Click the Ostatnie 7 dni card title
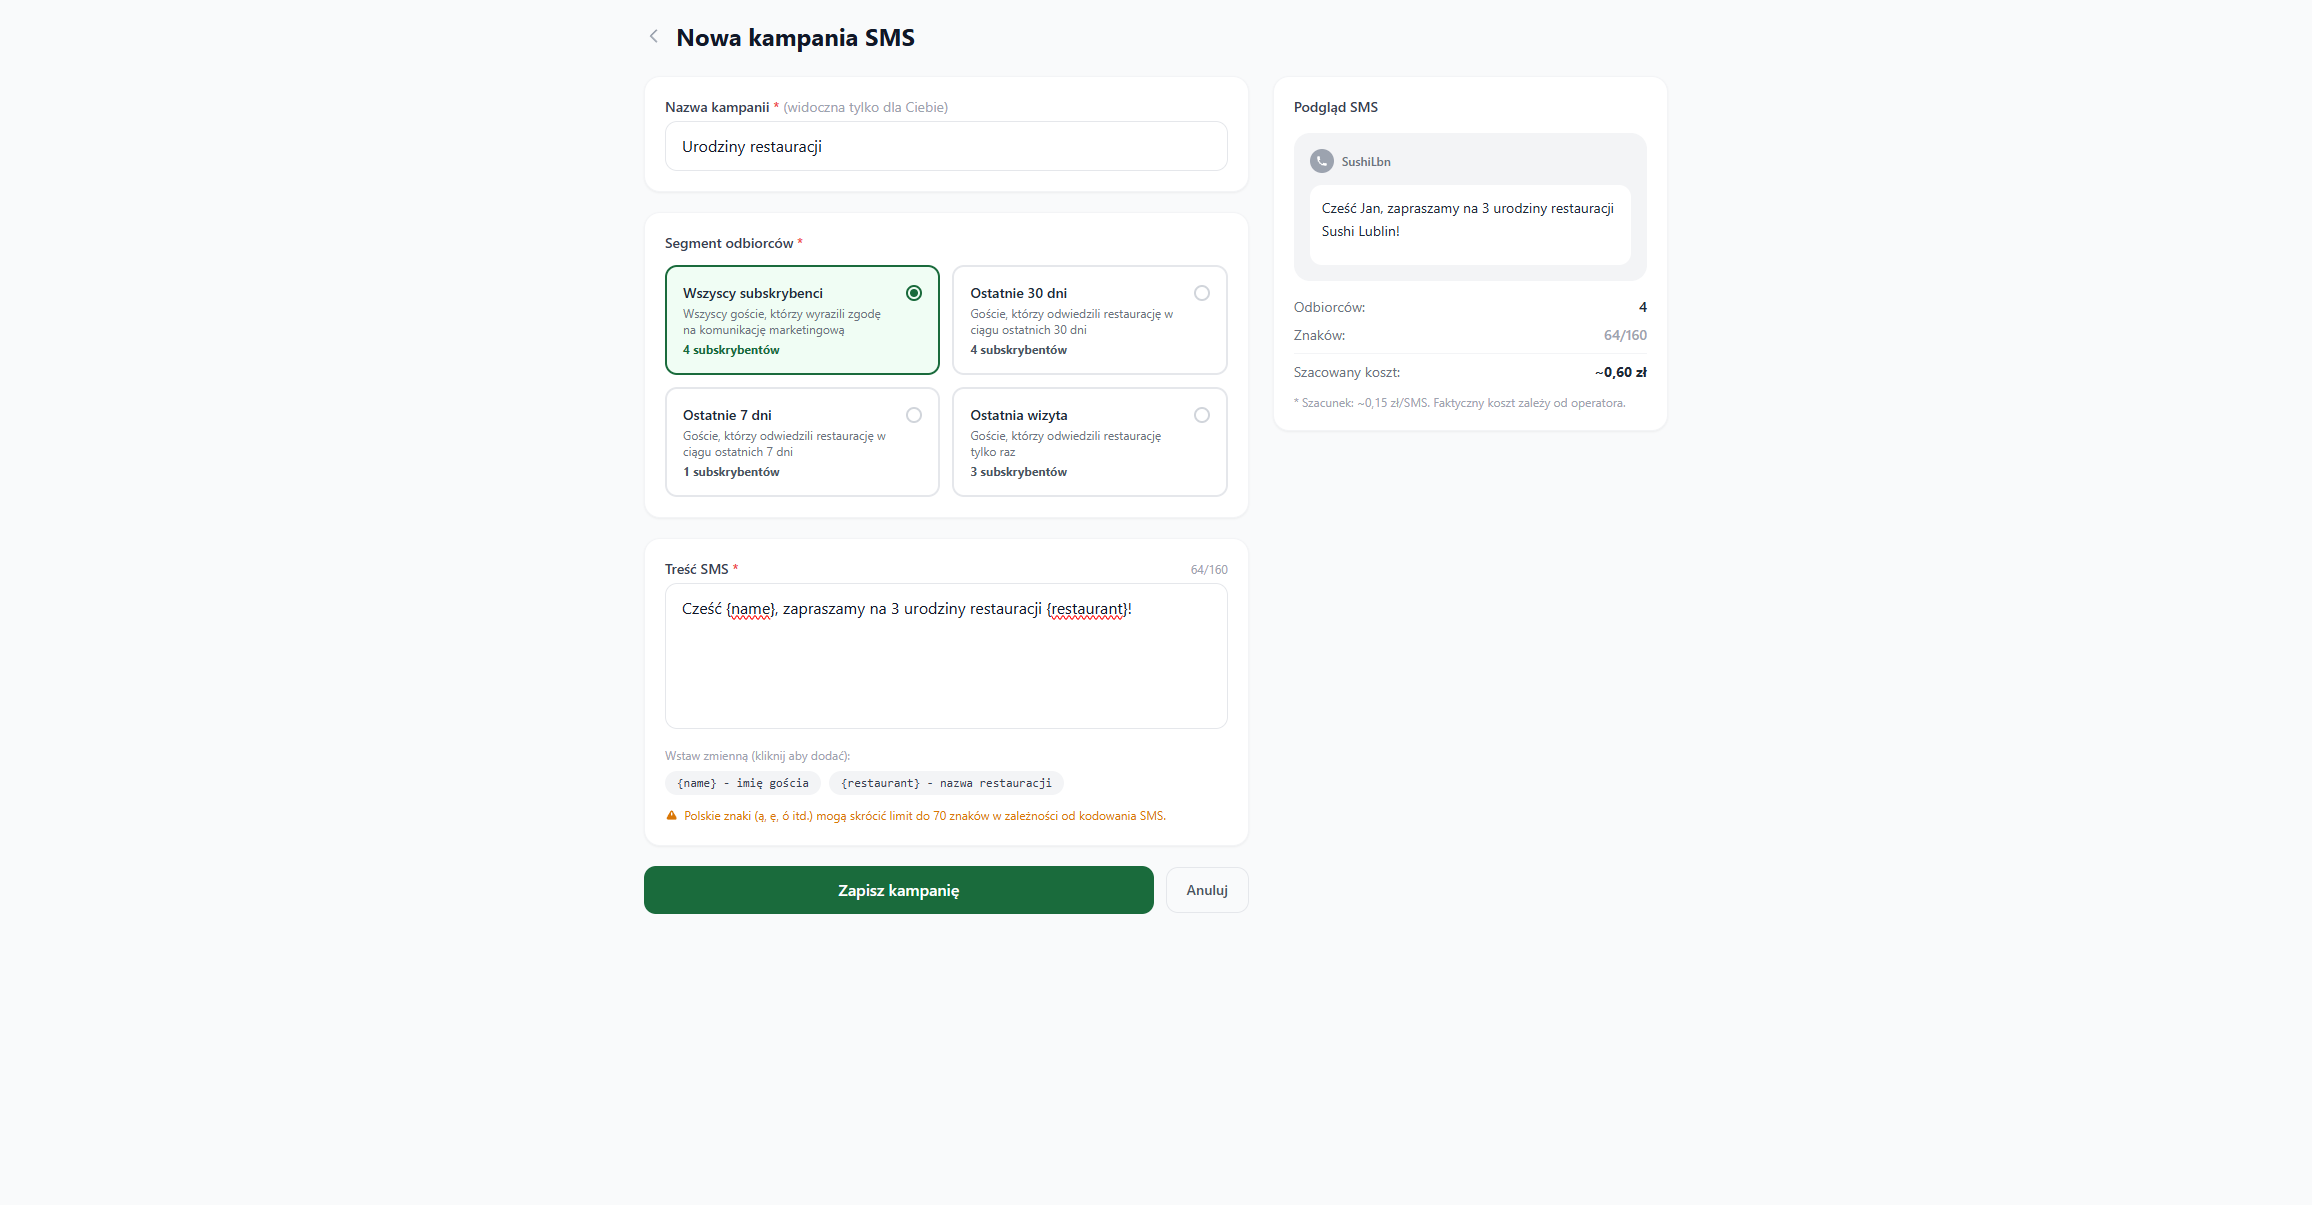The width and height of the screenshot is (2312, 1205). 727,415
